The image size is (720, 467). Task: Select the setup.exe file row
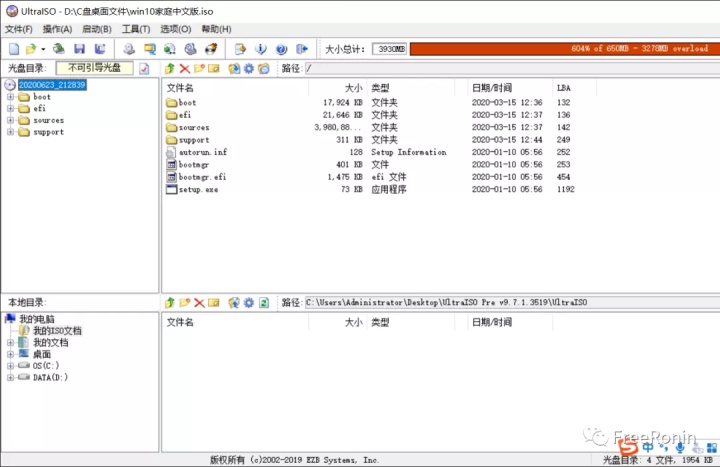370,189
